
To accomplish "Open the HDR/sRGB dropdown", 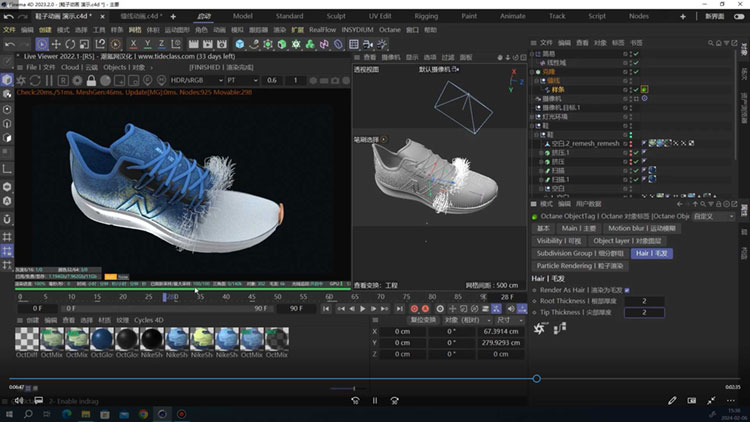I will coord(198,80).
